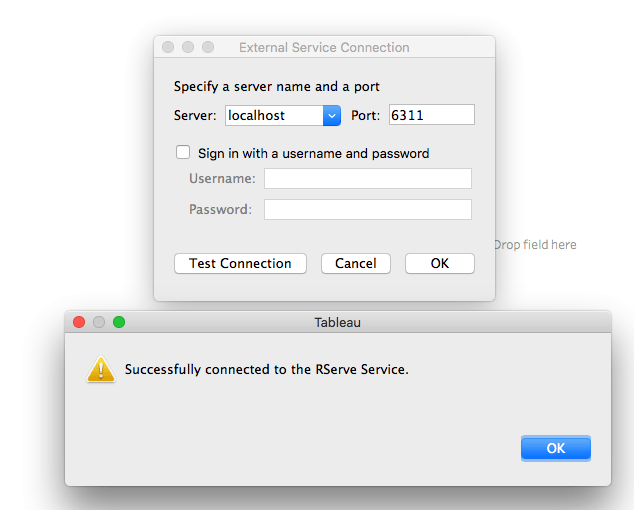Confirm External Service Connection with white OK
The image size is (634, 510).
click(x=440, y=264)
